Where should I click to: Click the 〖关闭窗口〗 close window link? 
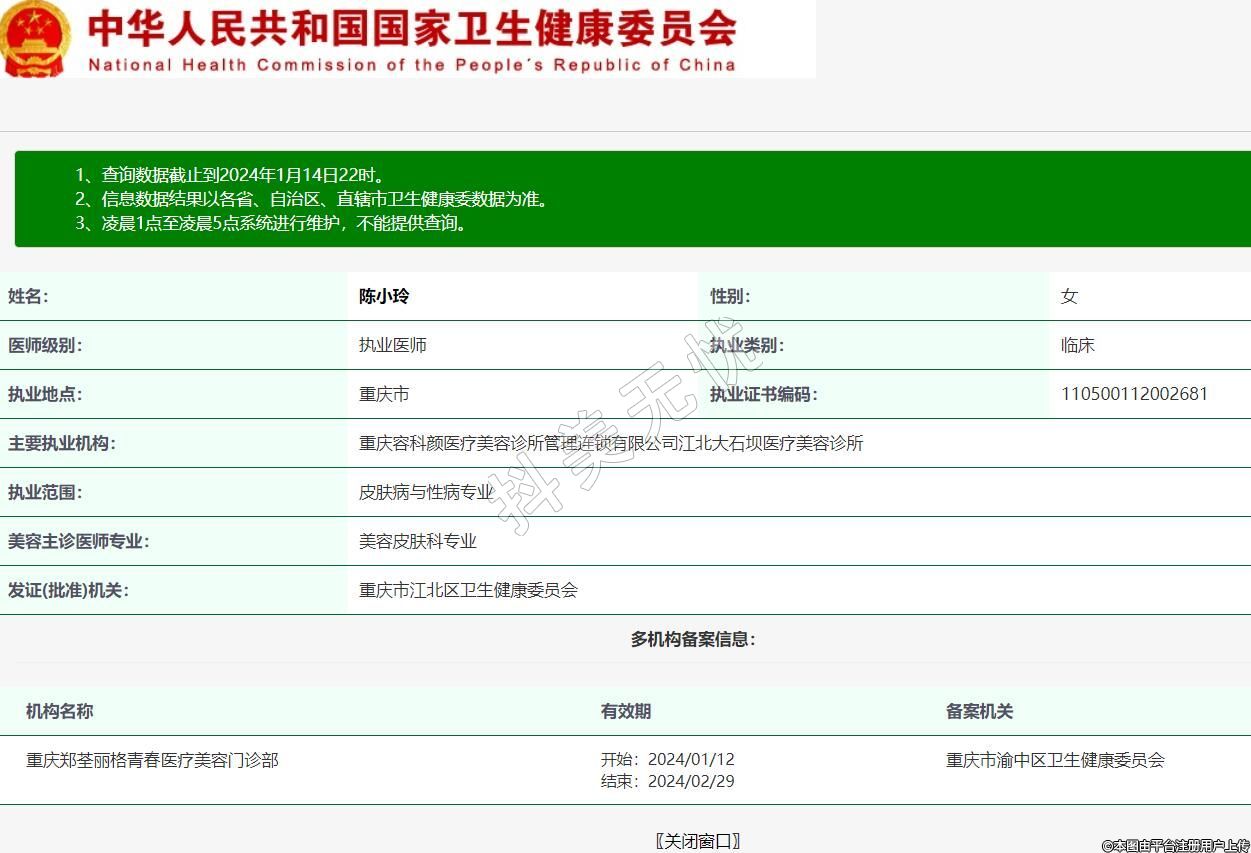(x=697, y=841)
